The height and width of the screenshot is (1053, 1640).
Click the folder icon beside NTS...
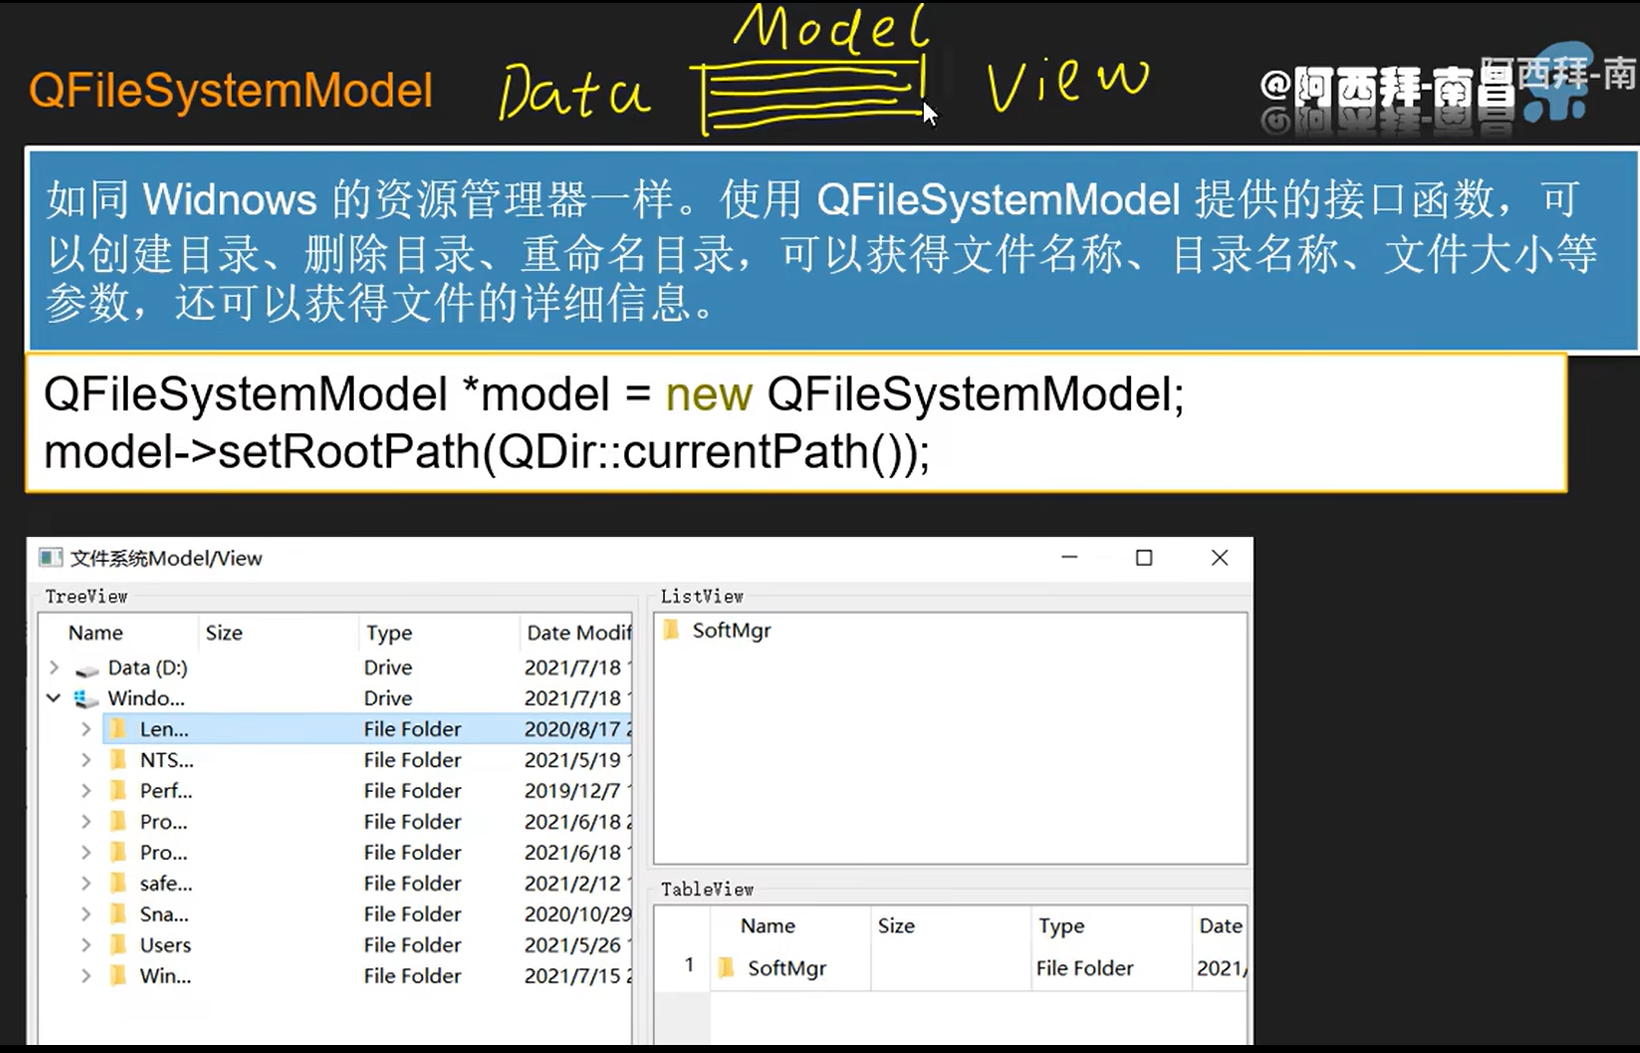tap(118, 760)
